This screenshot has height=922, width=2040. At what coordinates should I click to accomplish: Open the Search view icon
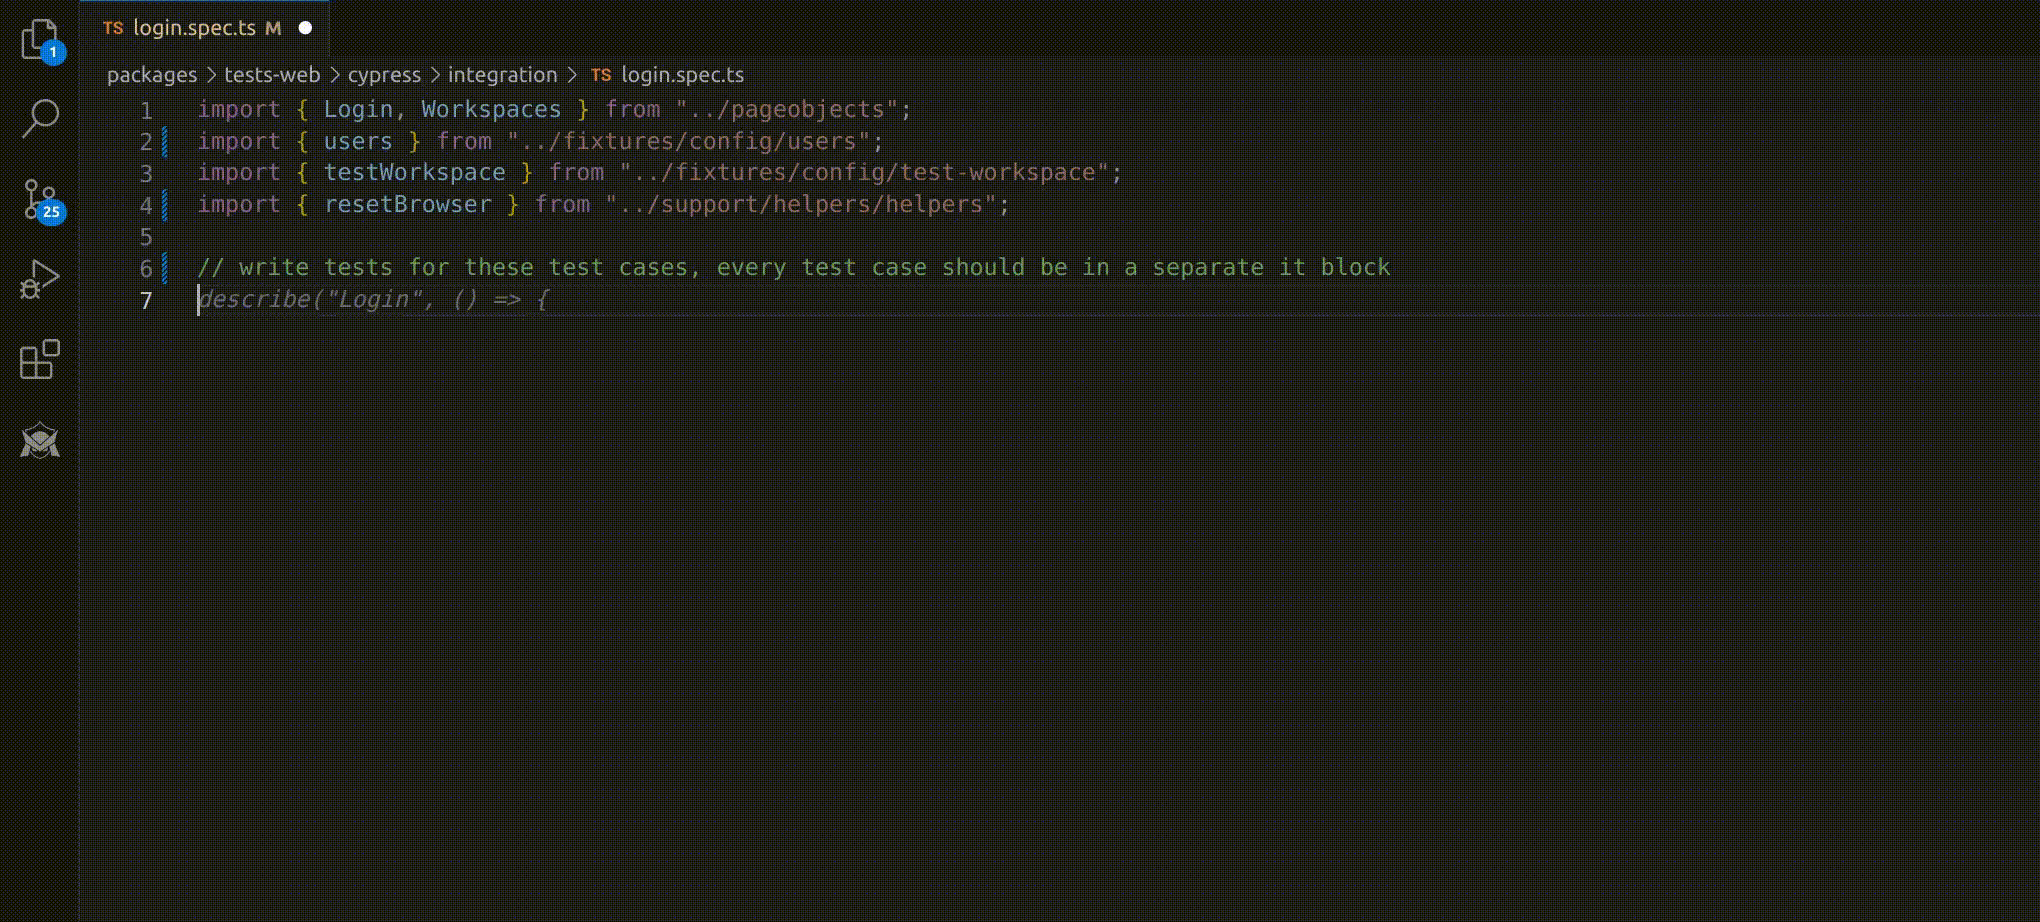tap(40, 118)
